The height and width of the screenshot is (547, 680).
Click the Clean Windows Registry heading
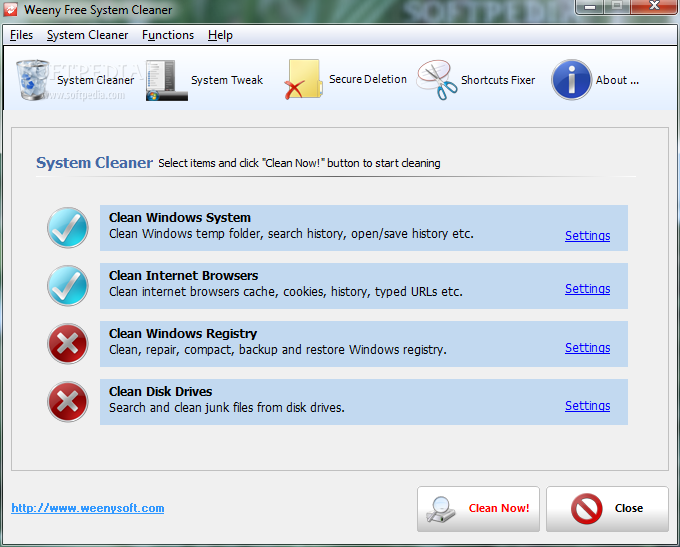[183, 334]
